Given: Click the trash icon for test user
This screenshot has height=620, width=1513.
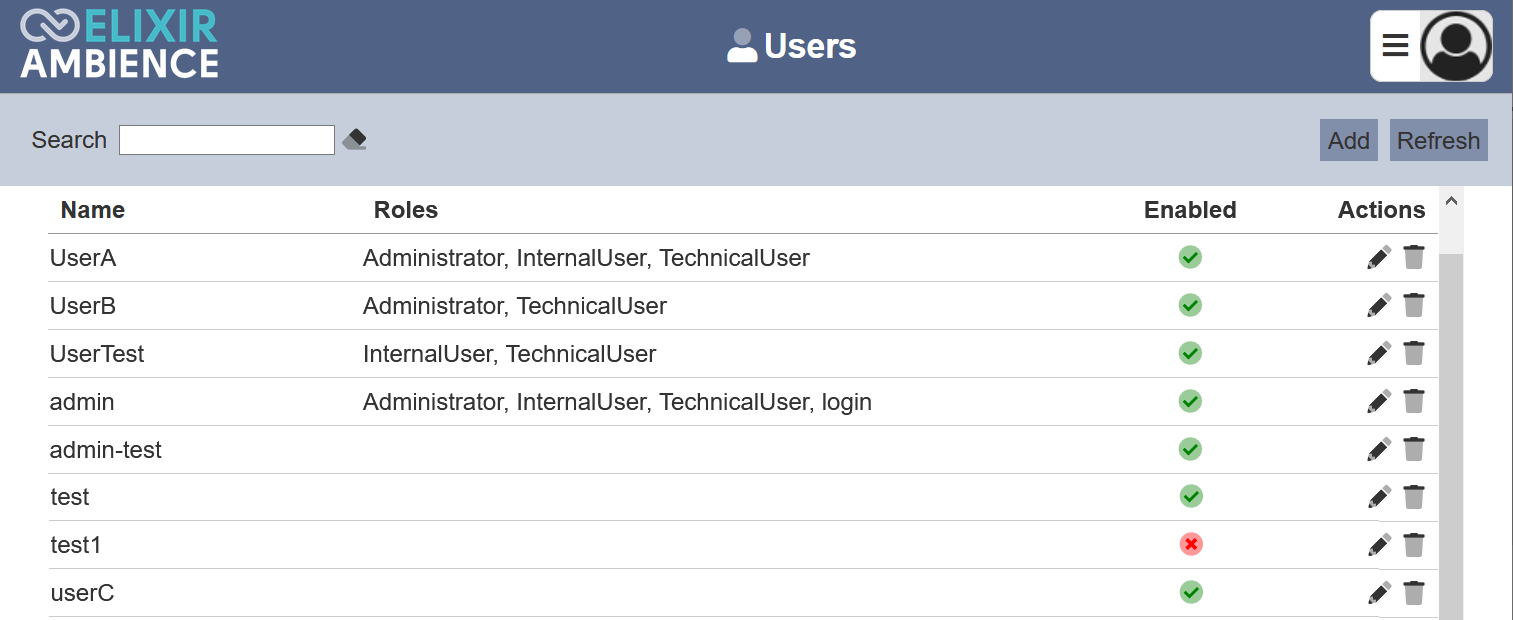Looking at the screenshot, I should pyautogui.click(x=1413, y=497).
